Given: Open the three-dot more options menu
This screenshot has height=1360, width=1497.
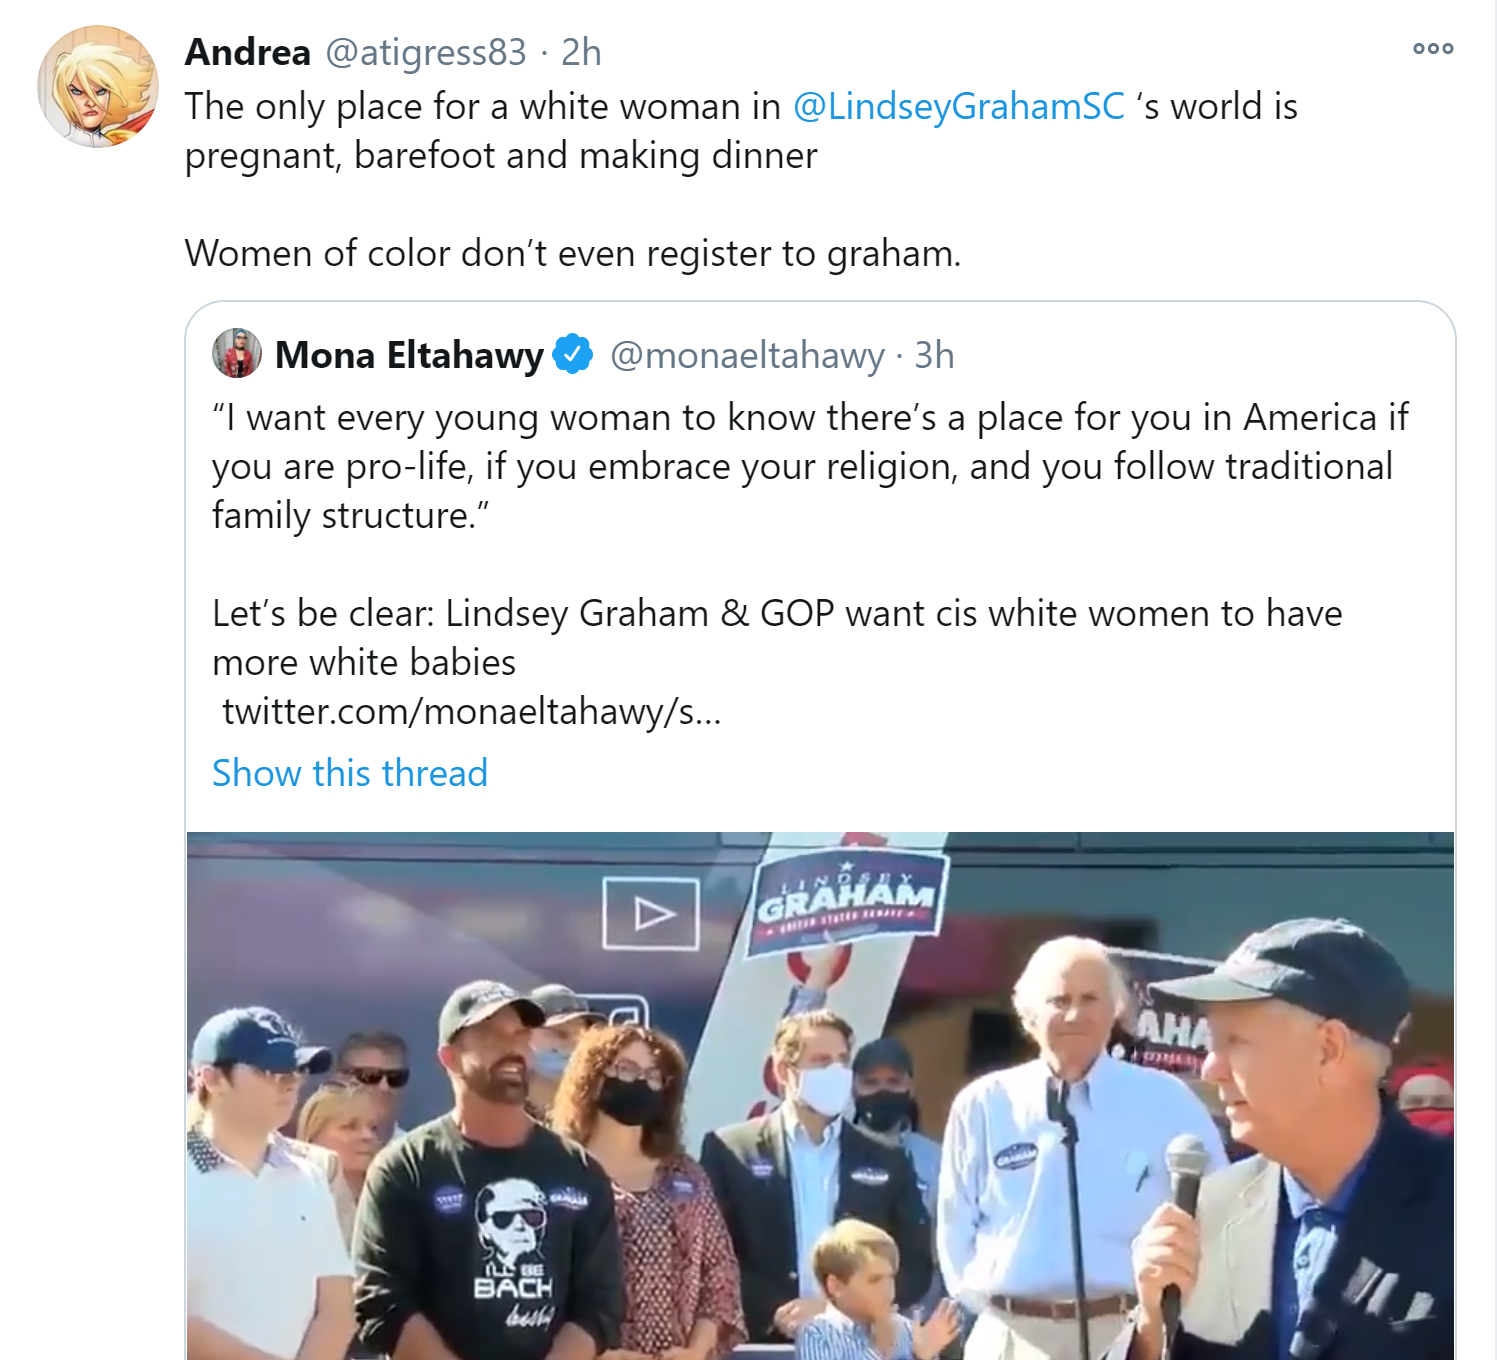Looking at the screenshot, I should pyautogui.click(x=1432, y=48).
